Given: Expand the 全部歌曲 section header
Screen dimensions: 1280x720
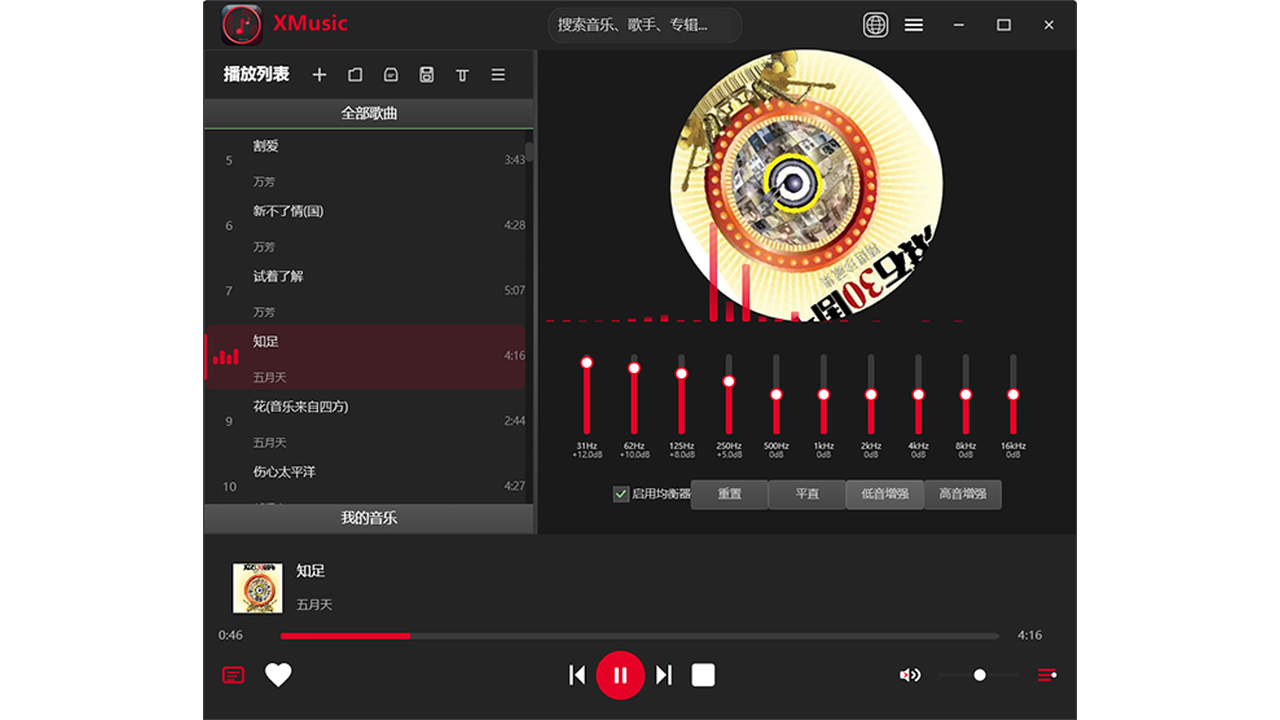Looking at the screenshot, I should (369, 114).
